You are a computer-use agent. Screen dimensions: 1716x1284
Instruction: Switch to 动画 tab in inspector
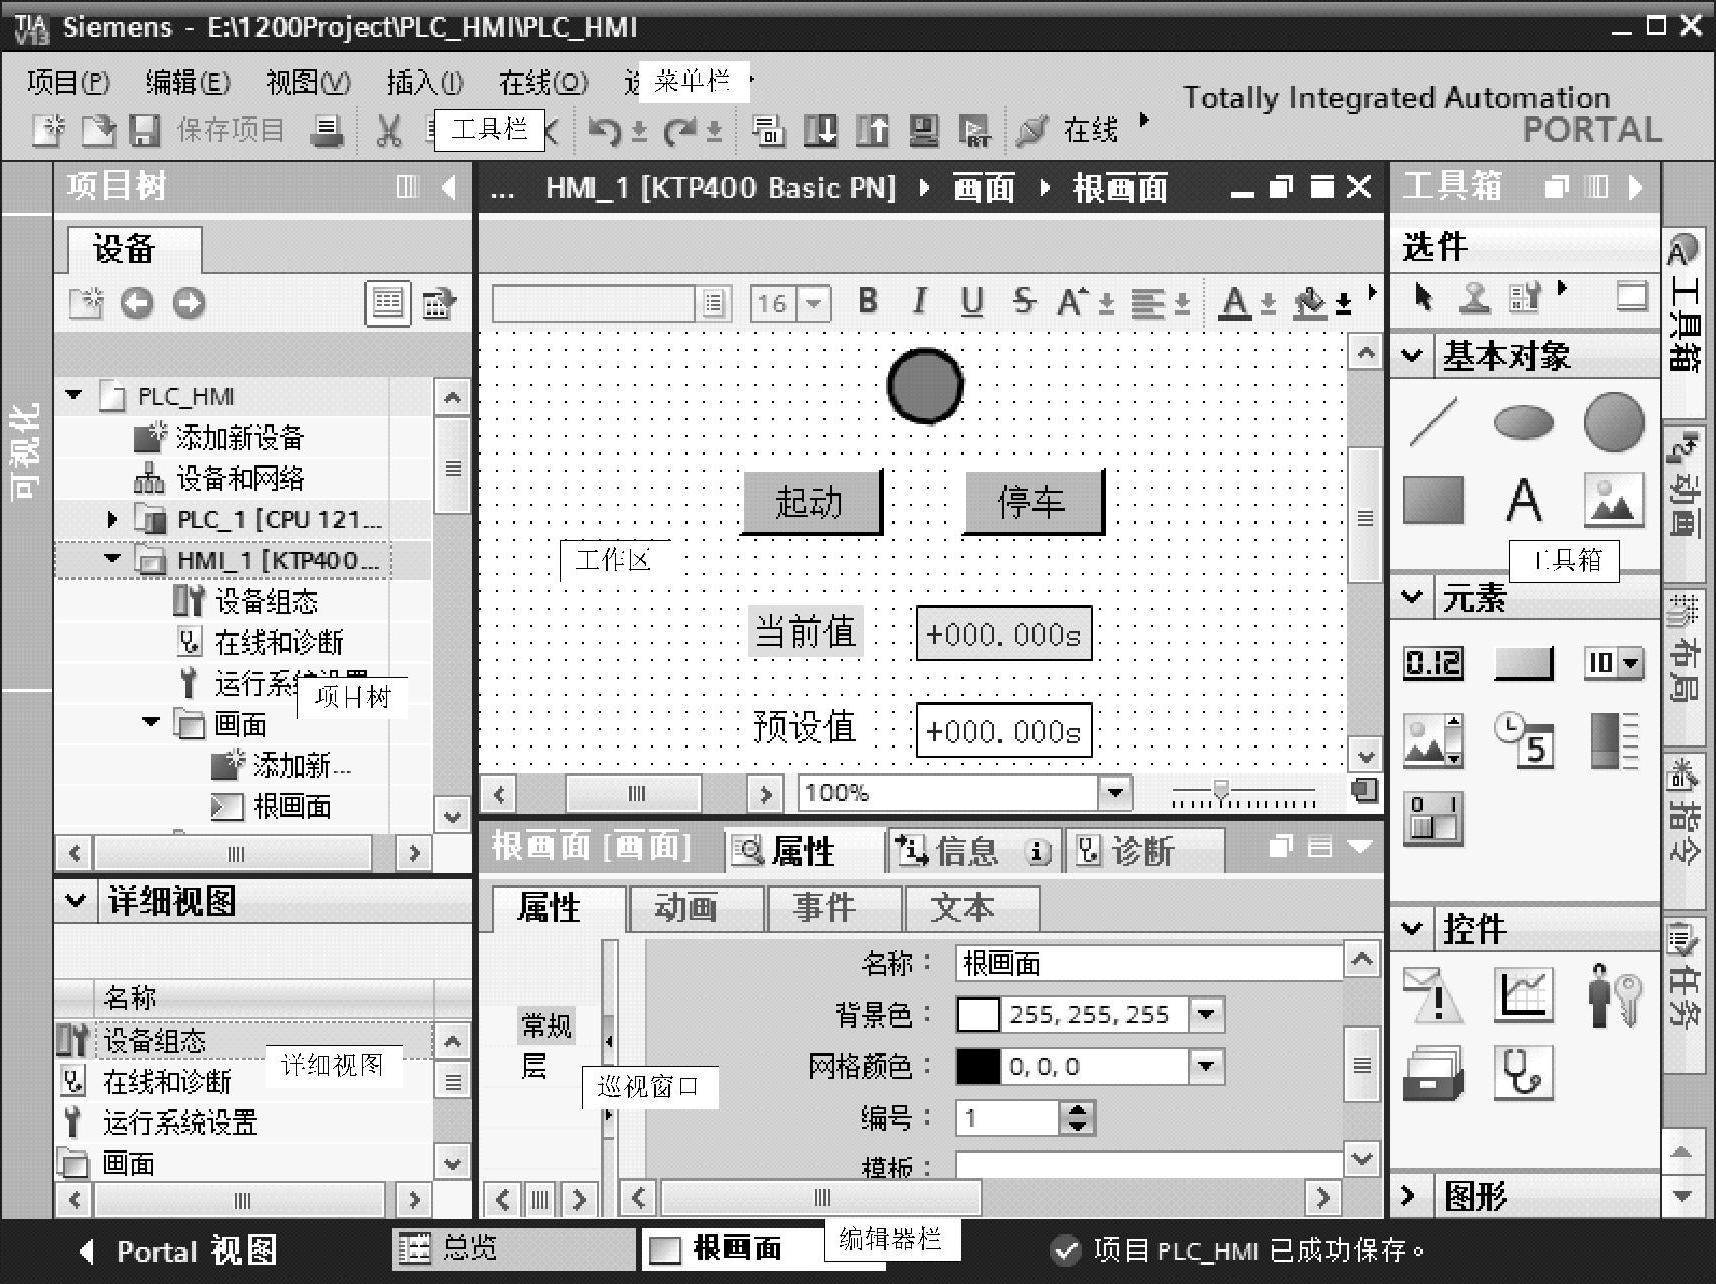click(695, 908)
